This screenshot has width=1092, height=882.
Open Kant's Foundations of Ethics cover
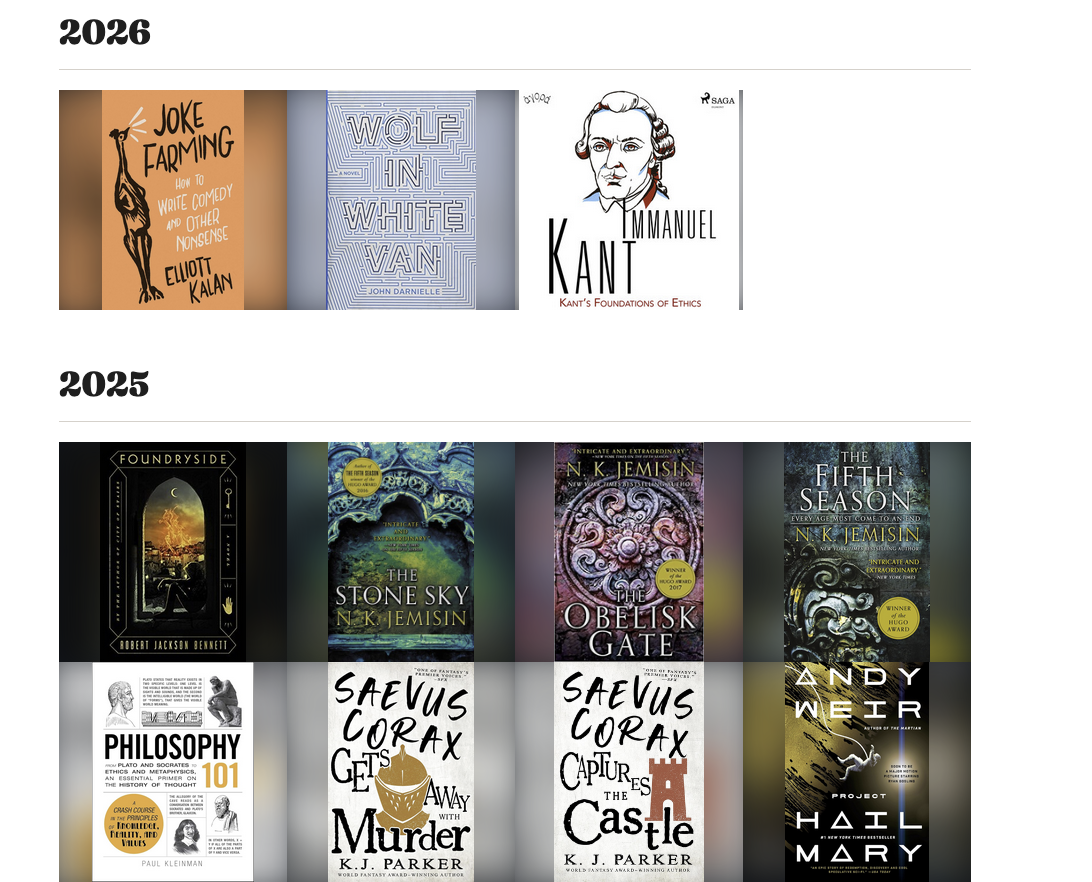tap(631, 200)
